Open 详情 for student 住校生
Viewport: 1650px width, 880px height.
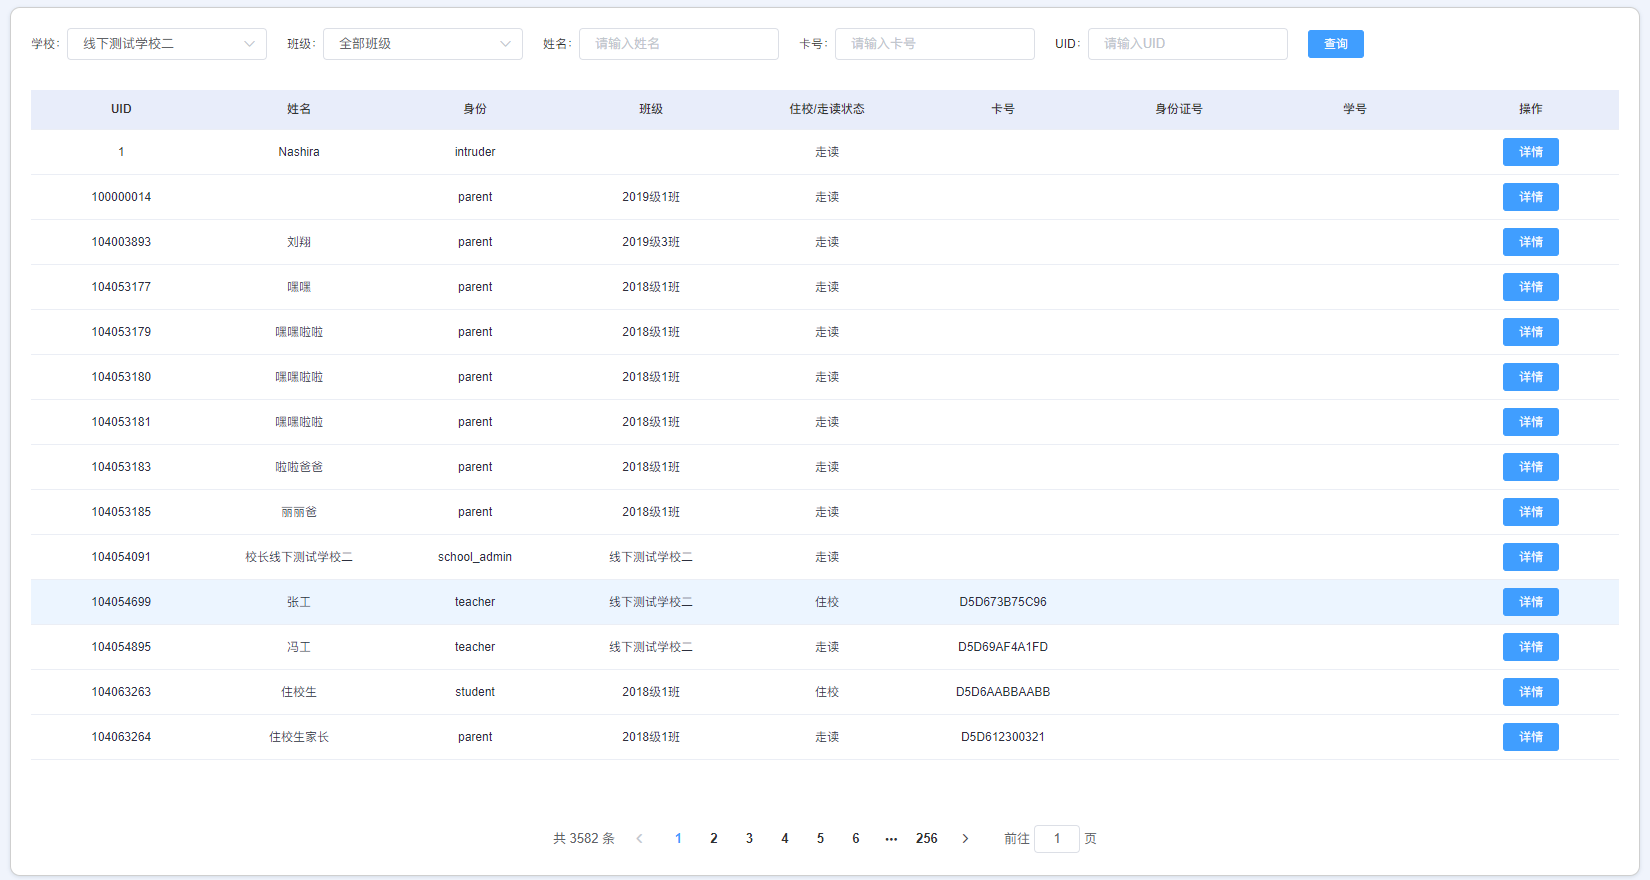coord(1530,692)
